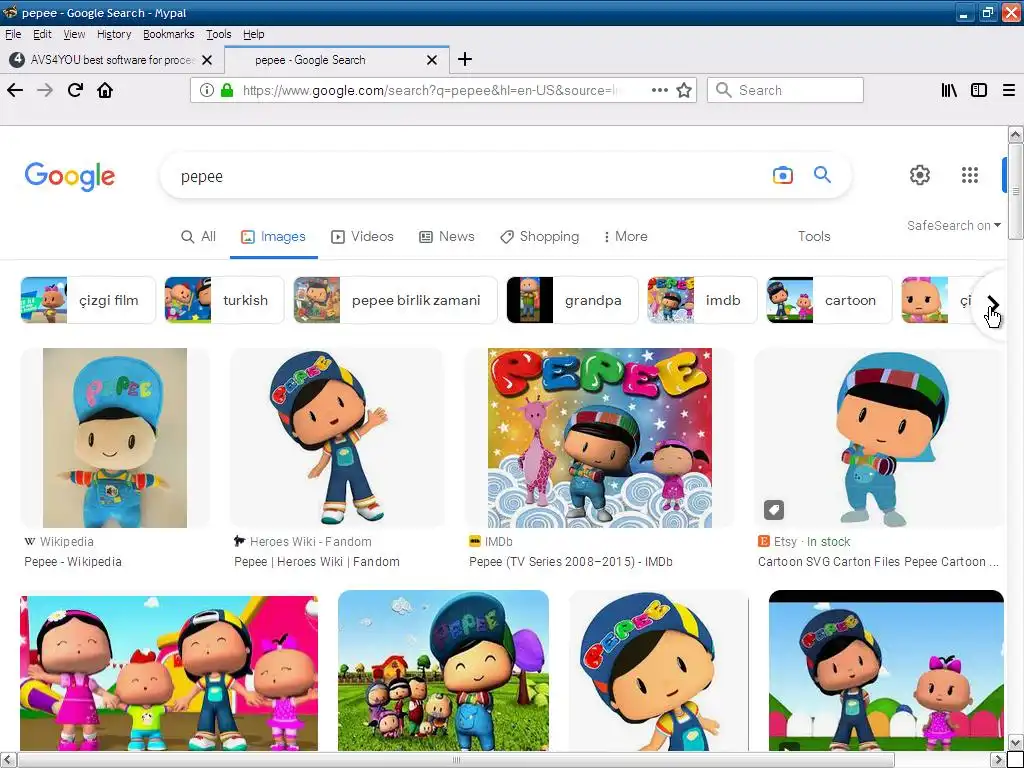This screenshot has width=1024, height=768.
Task: Open Cartoon SVG Carton Files Pepee link
Action: (x=878, y=562)
